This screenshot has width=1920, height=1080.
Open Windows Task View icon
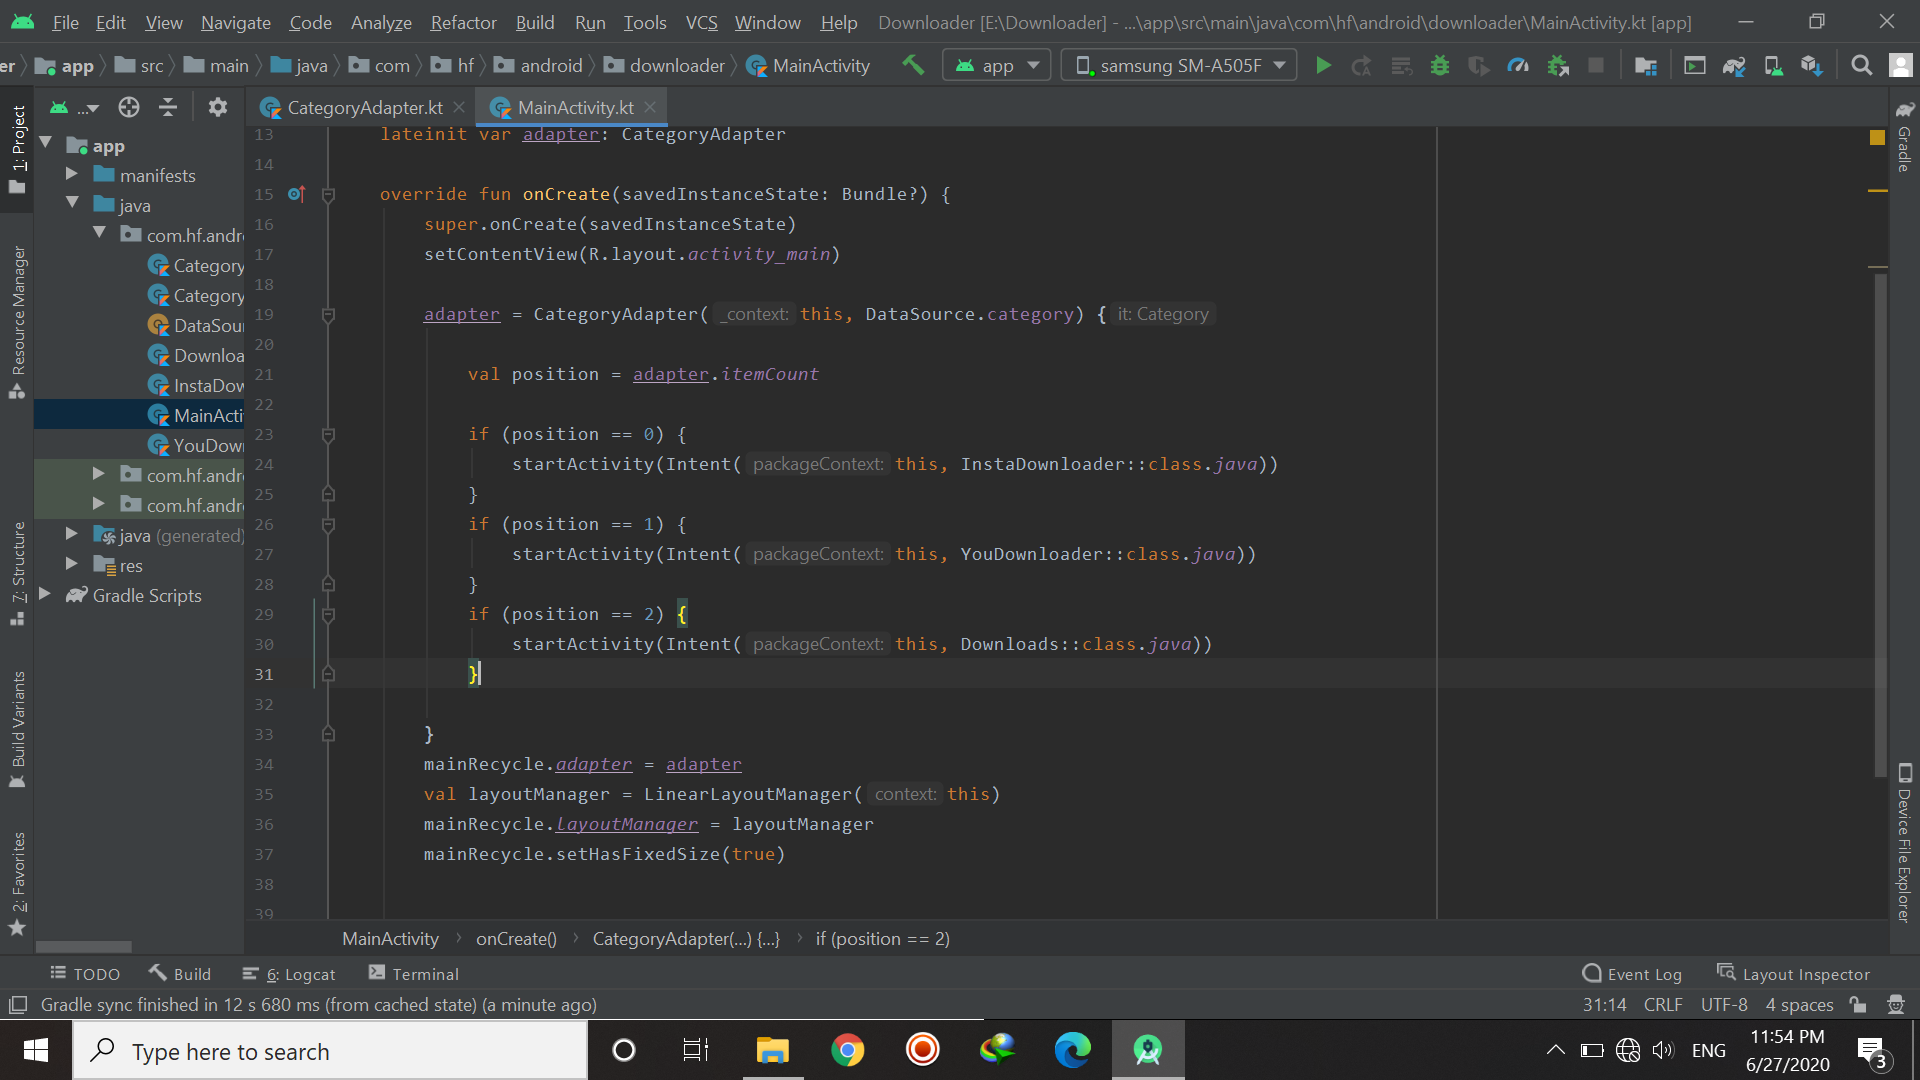pos(695,1050)
